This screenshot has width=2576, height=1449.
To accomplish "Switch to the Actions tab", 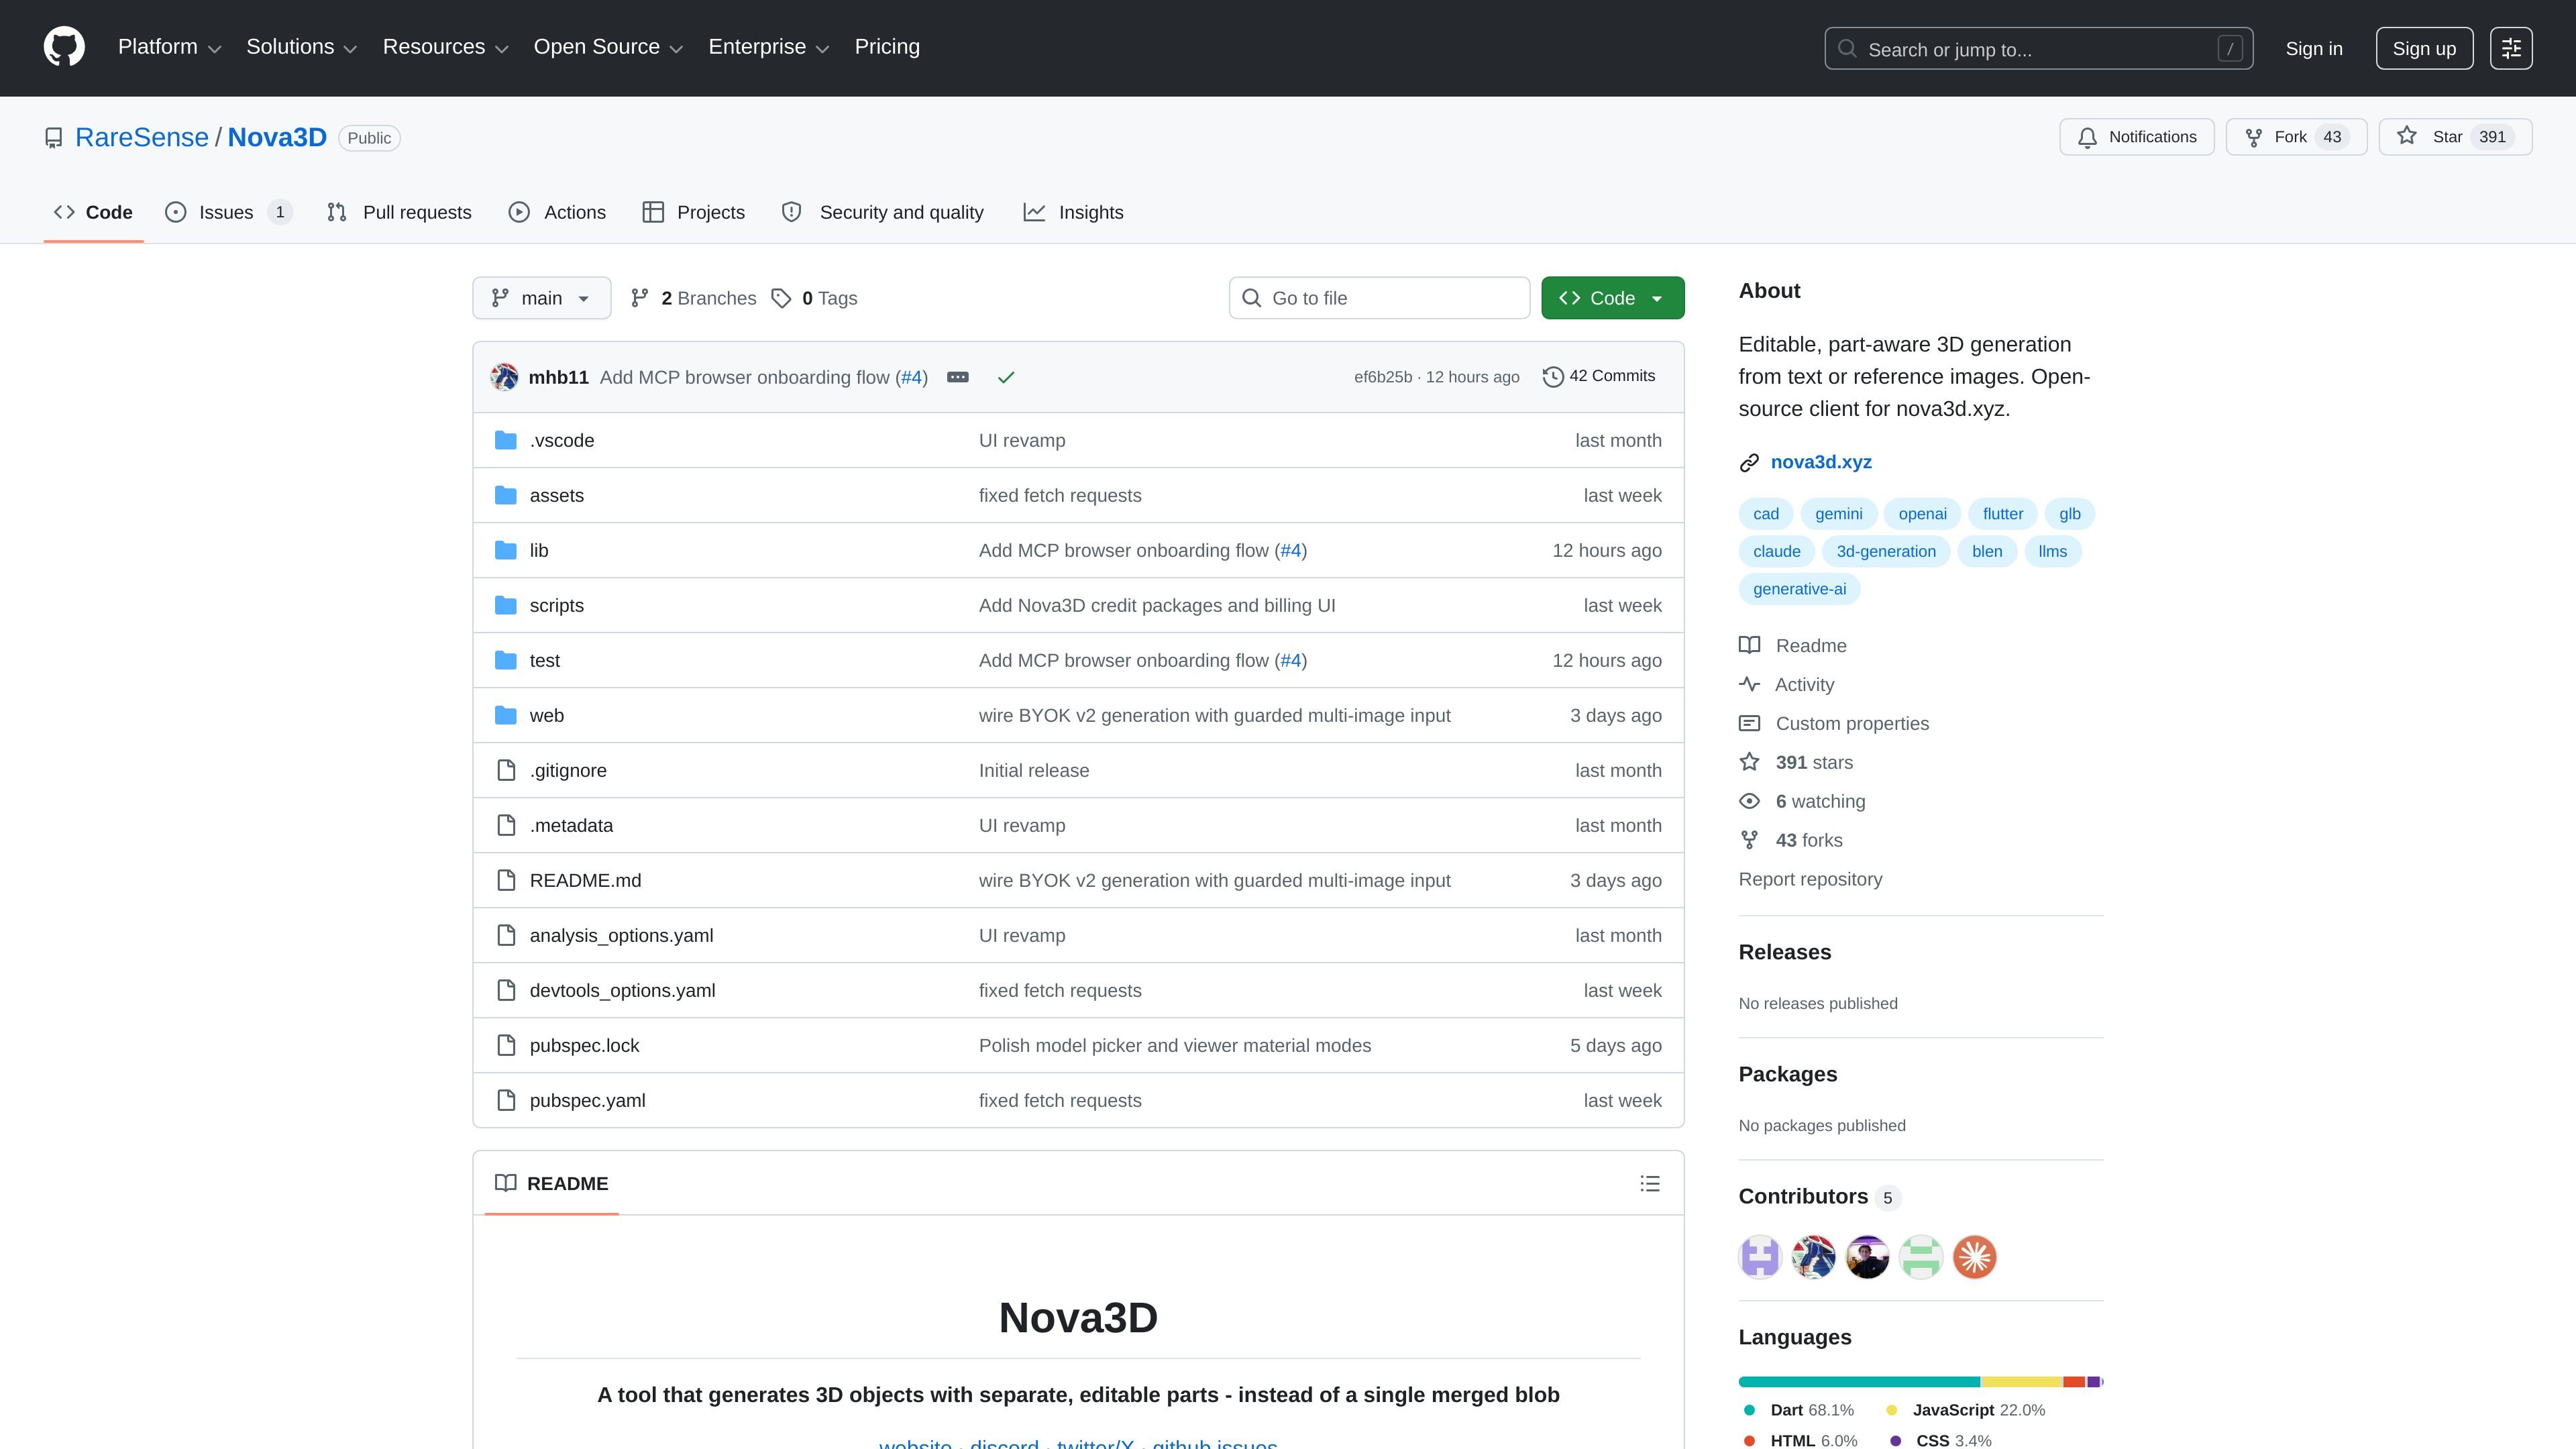I will [x=557, y=212].
